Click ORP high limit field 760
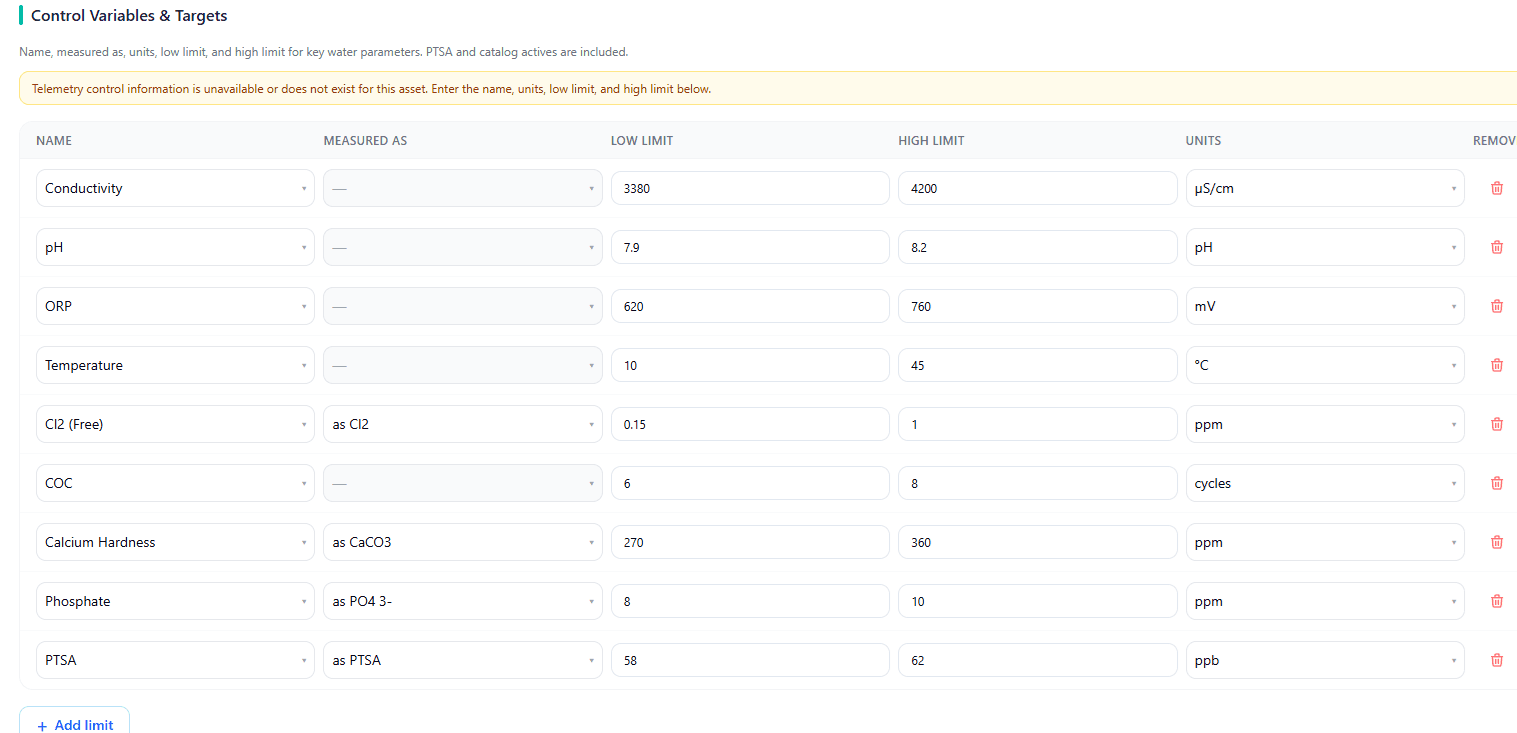This screenshot has height=733, width=1517. pyautogui.click(x=1037, y=306)
